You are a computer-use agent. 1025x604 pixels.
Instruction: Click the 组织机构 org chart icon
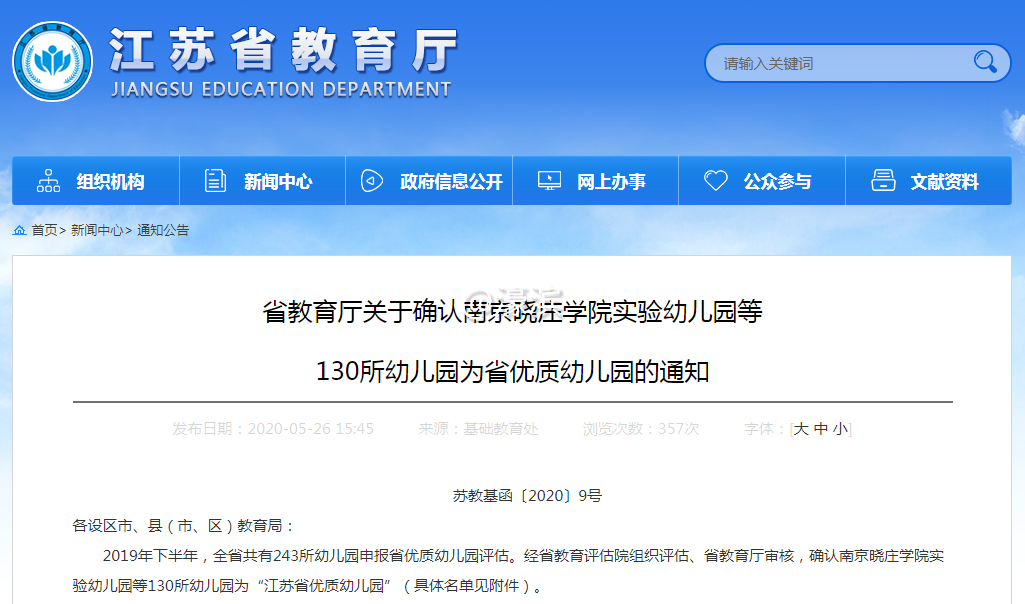[48, 181]
